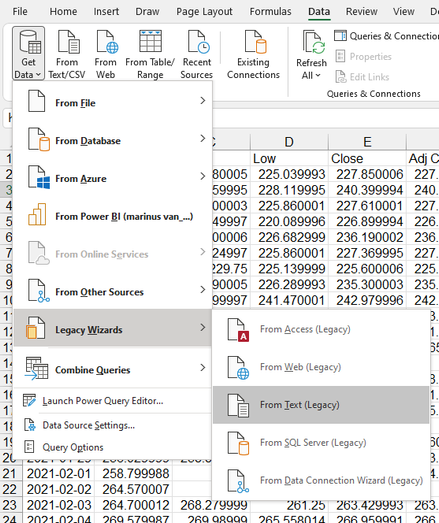Choose From SQL Server (Legacy) wizard

point(321,443)
